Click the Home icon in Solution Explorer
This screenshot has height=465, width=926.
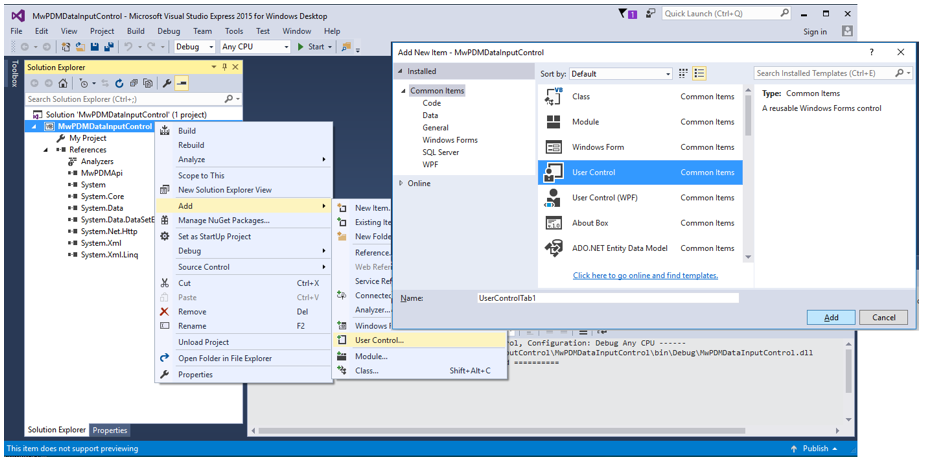[63, 84]
